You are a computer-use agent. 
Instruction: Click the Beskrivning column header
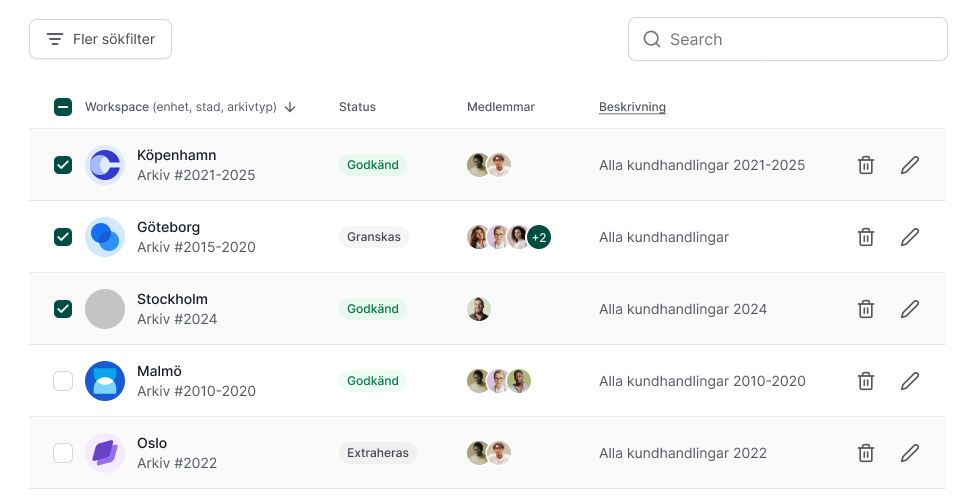coord(632,107)
